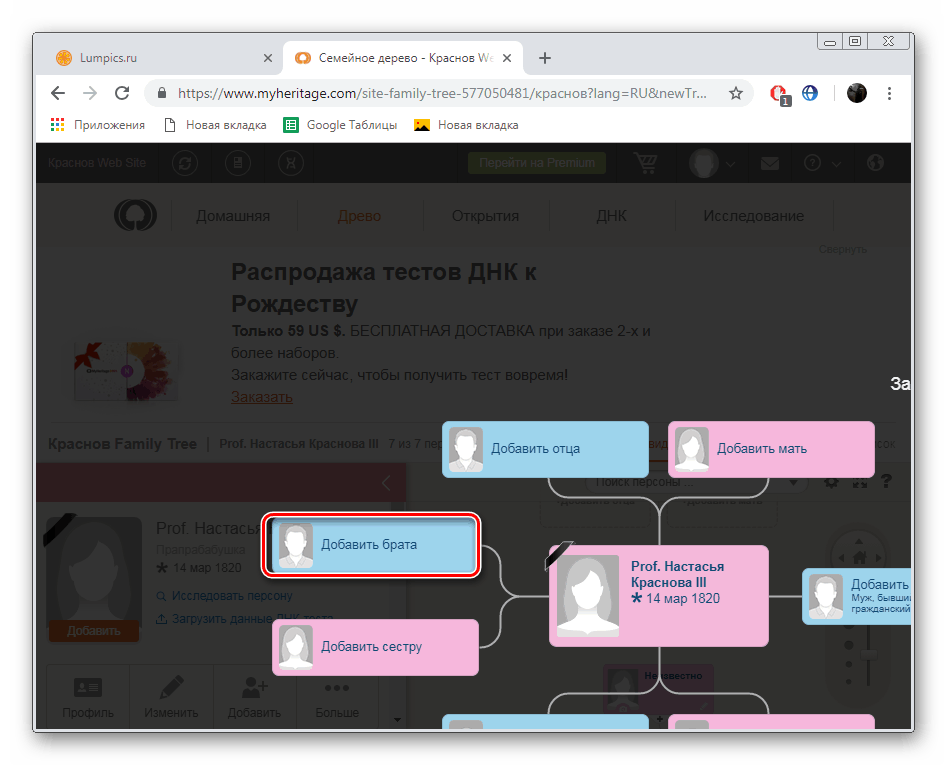947x765 pixels.
Task: Click the Заказать link in the DNA promo
Action: click(x=261, y=397)
